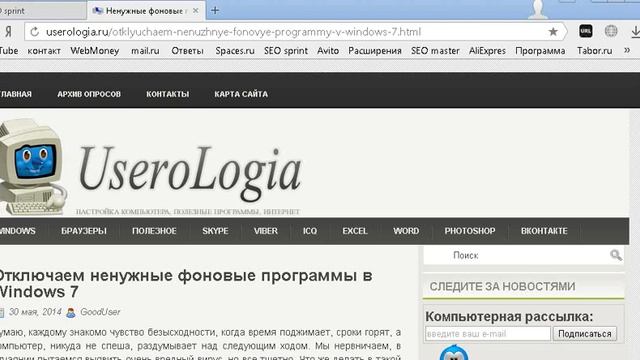640x360 pixels.
Task: Open the SEO master bookmark
Action: pyautogui.click(x=435, y=51)
